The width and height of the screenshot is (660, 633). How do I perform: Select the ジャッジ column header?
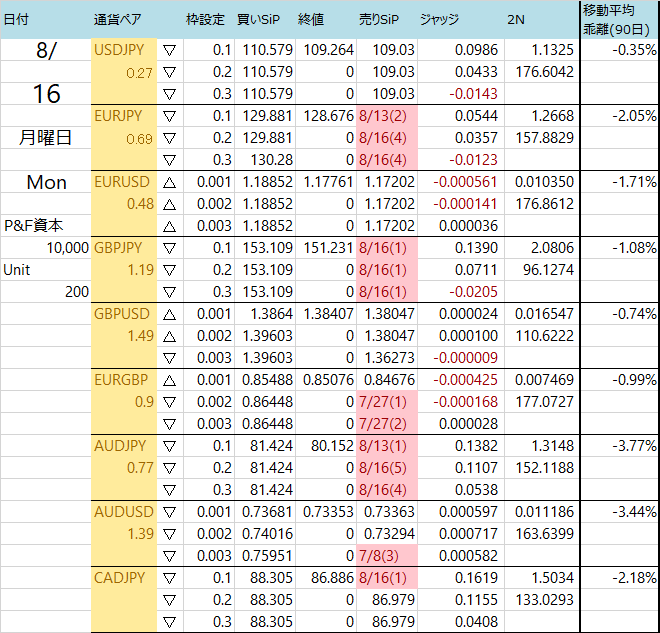(439, 20)
